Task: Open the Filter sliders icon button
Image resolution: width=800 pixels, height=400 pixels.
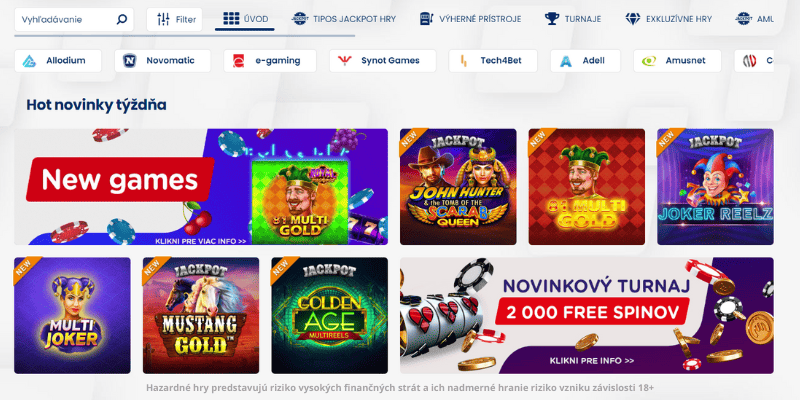Action: (x=163, y=19)
